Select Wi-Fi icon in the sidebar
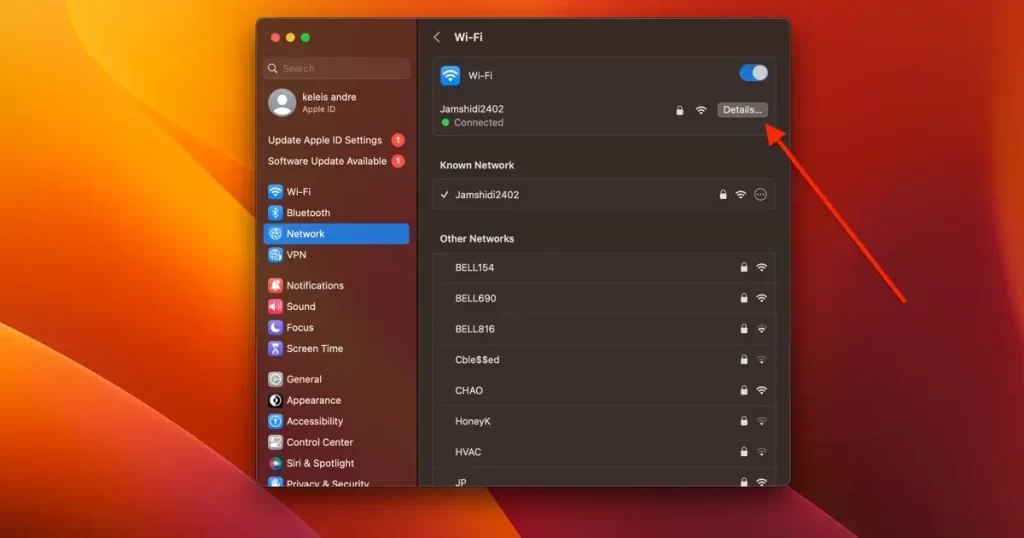 tap(276, 192)
